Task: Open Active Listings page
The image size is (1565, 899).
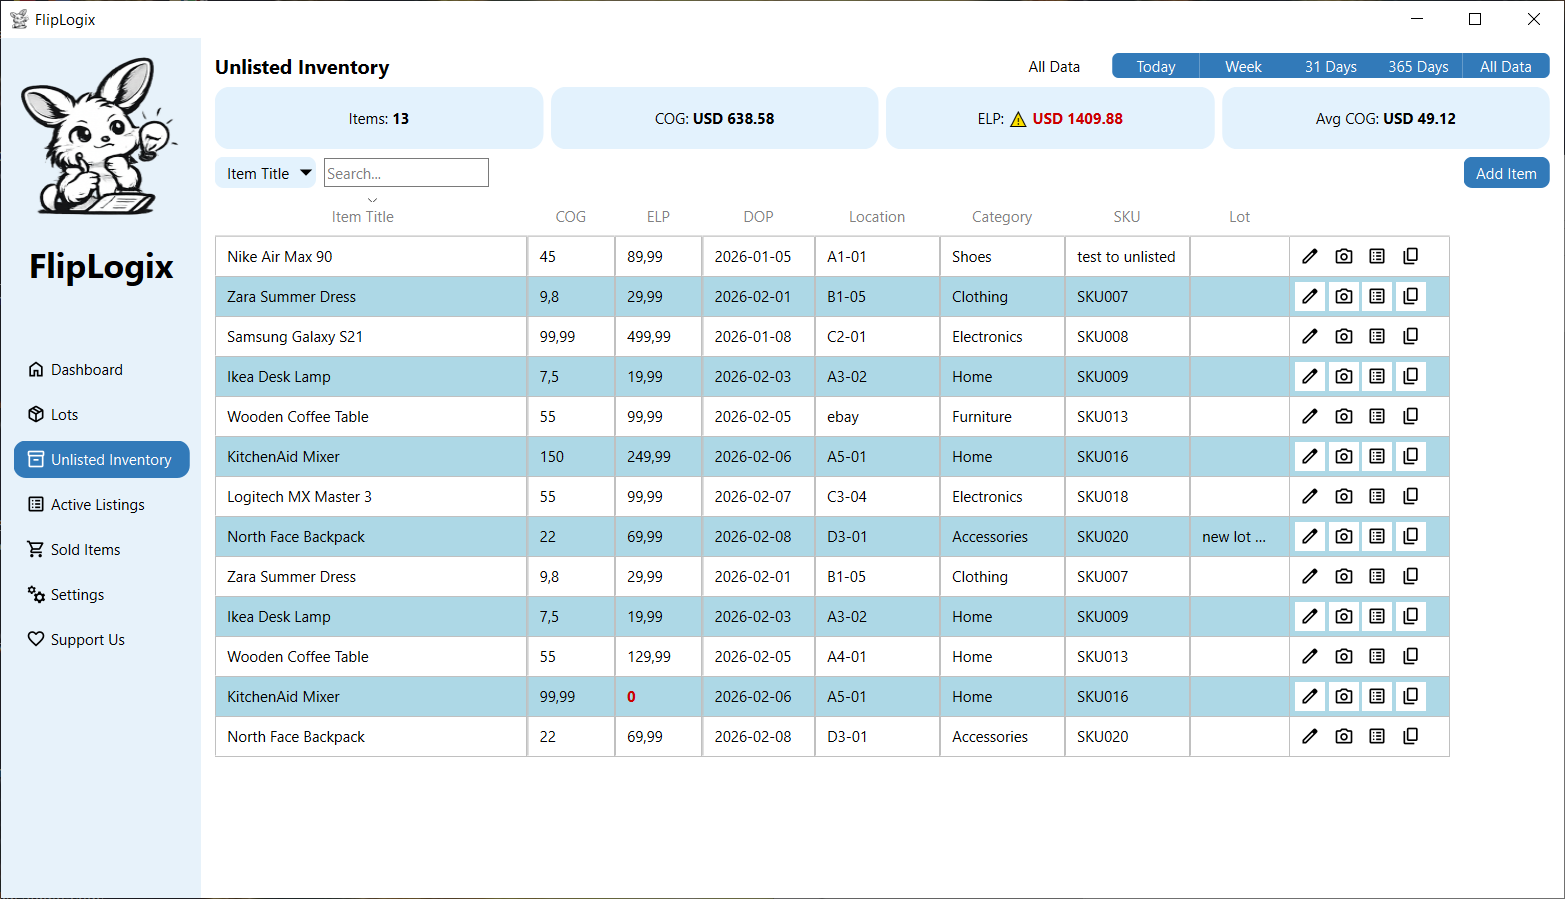Action: coord(97,505)
